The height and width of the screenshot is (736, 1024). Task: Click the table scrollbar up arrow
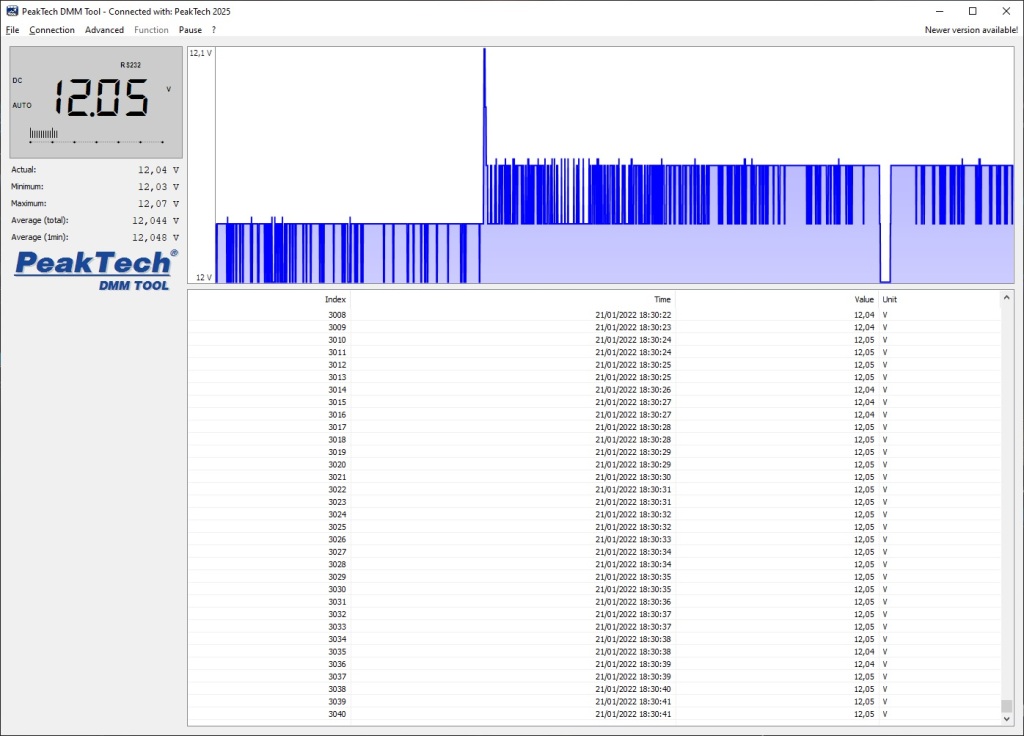pos(1007,297)
